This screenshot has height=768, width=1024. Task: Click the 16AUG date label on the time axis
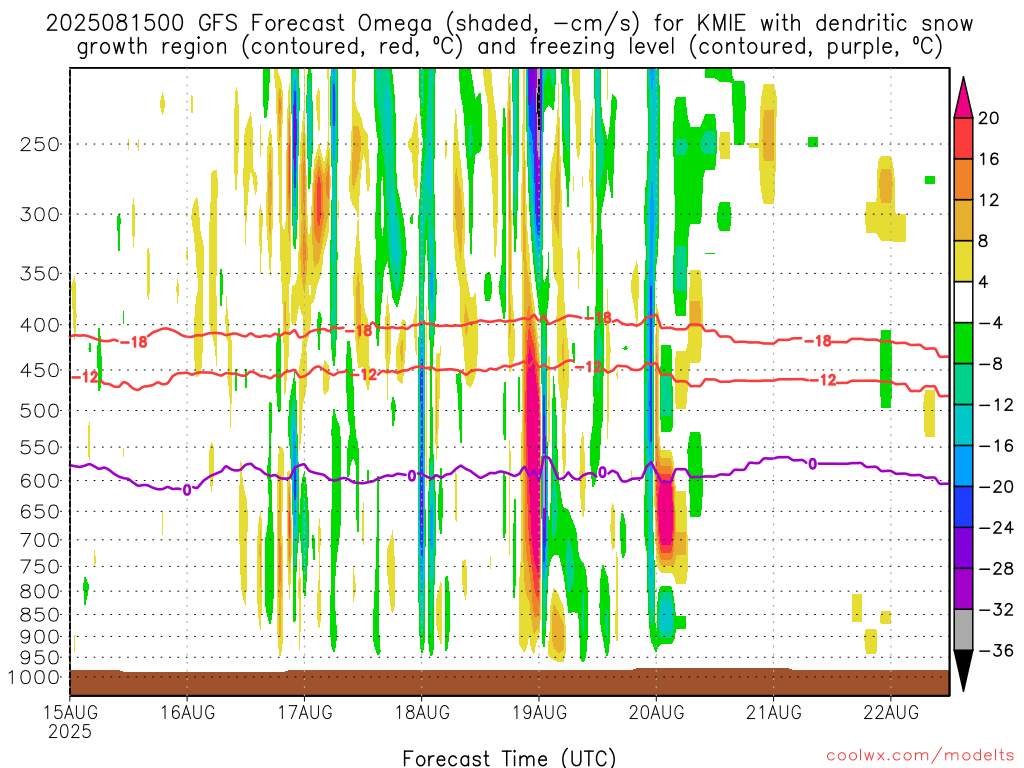tap(187, 712)
